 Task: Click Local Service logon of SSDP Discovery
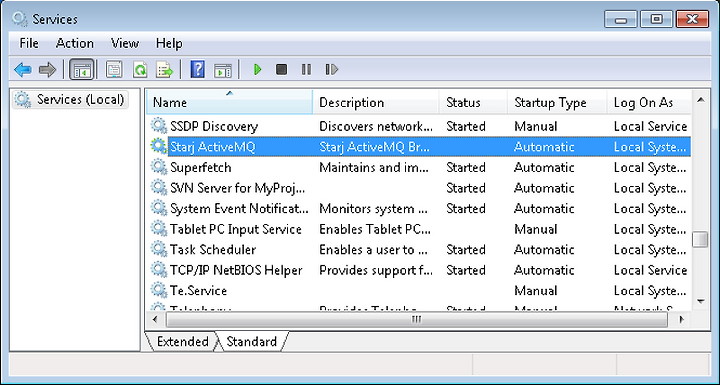(650, 126)
